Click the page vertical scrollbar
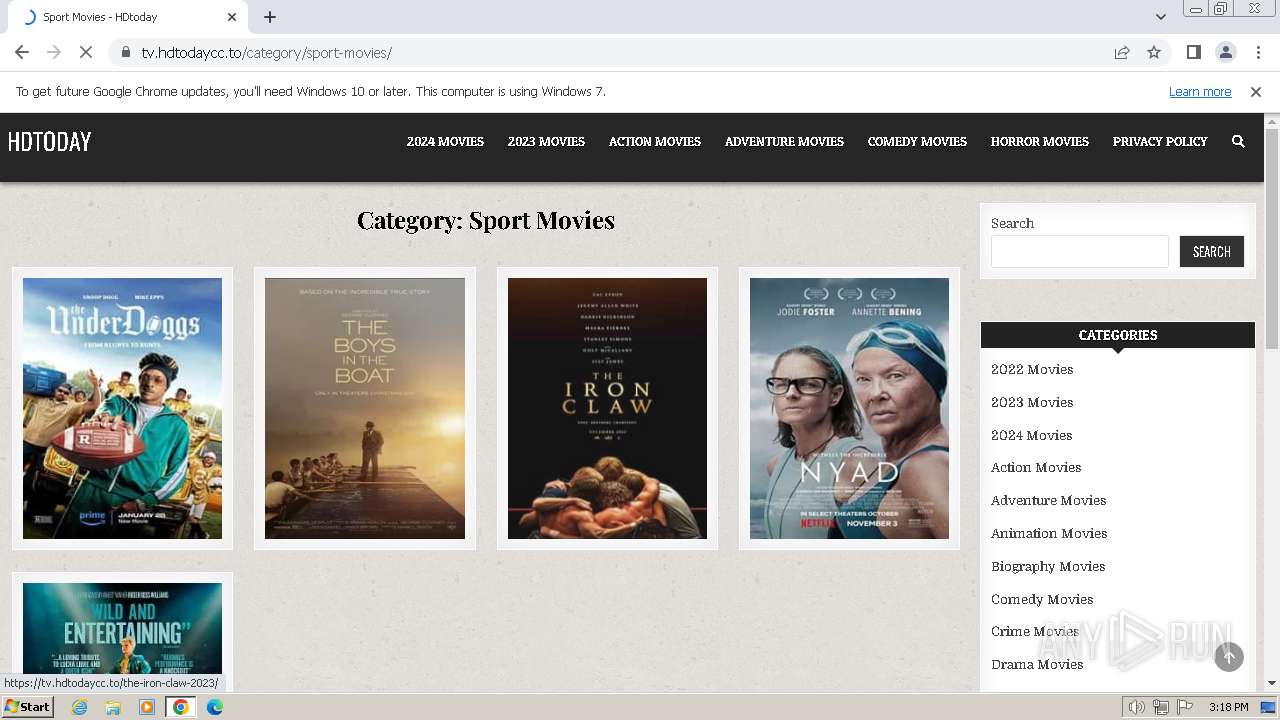The width and height of the screenshot is (1280, 720). (1272, 240)
